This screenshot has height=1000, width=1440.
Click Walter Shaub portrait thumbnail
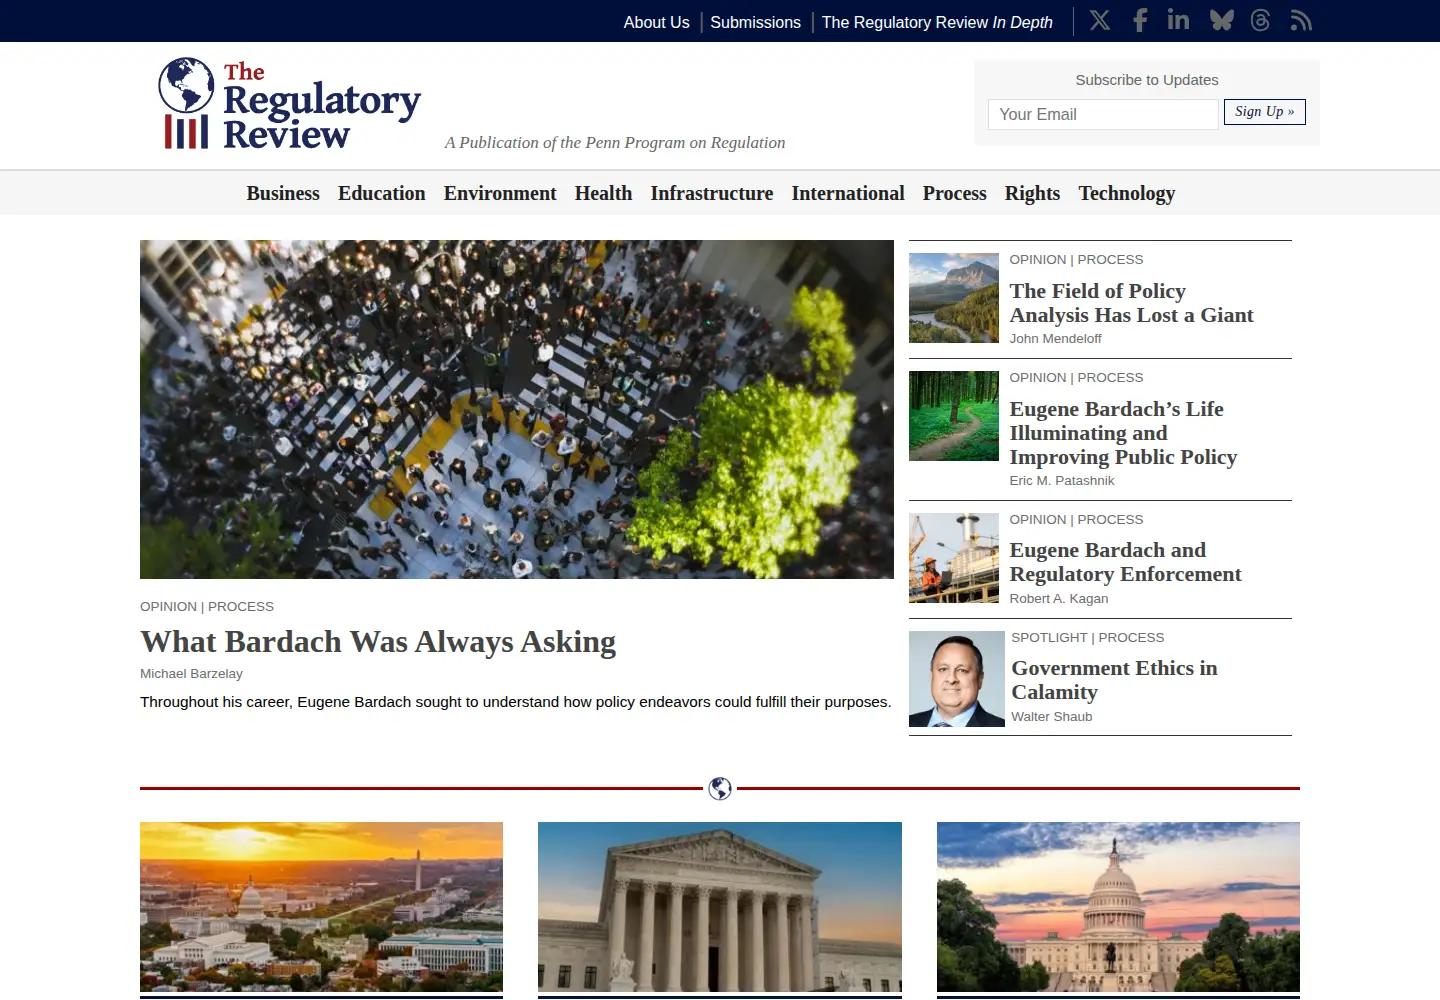point(957,679)
